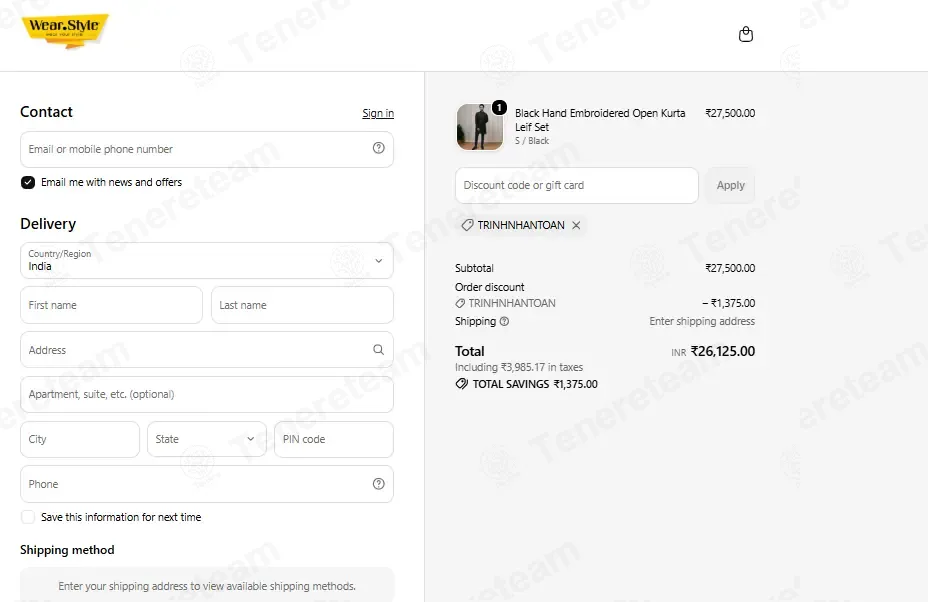The width and height of the screenshot is (928, 602).
Task: Focus Discount code or gift card field
Action: 576,185
